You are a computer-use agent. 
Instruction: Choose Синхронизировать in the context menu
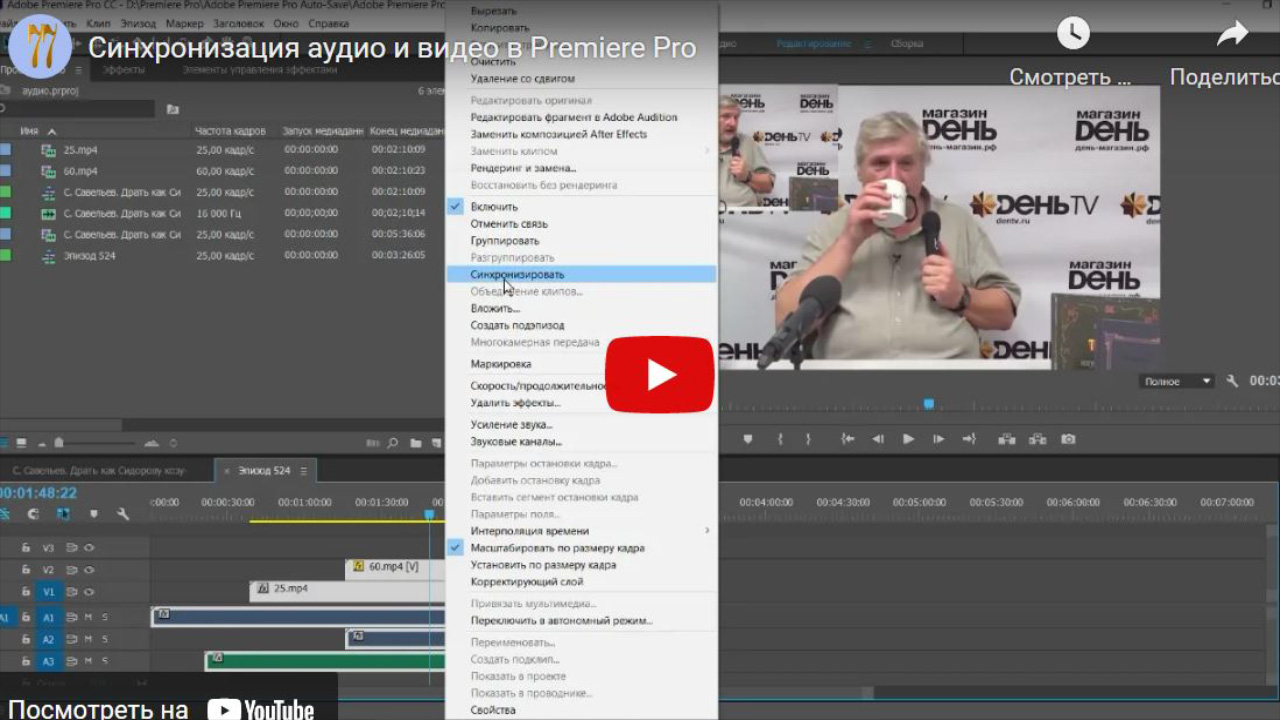coord(580,274)
